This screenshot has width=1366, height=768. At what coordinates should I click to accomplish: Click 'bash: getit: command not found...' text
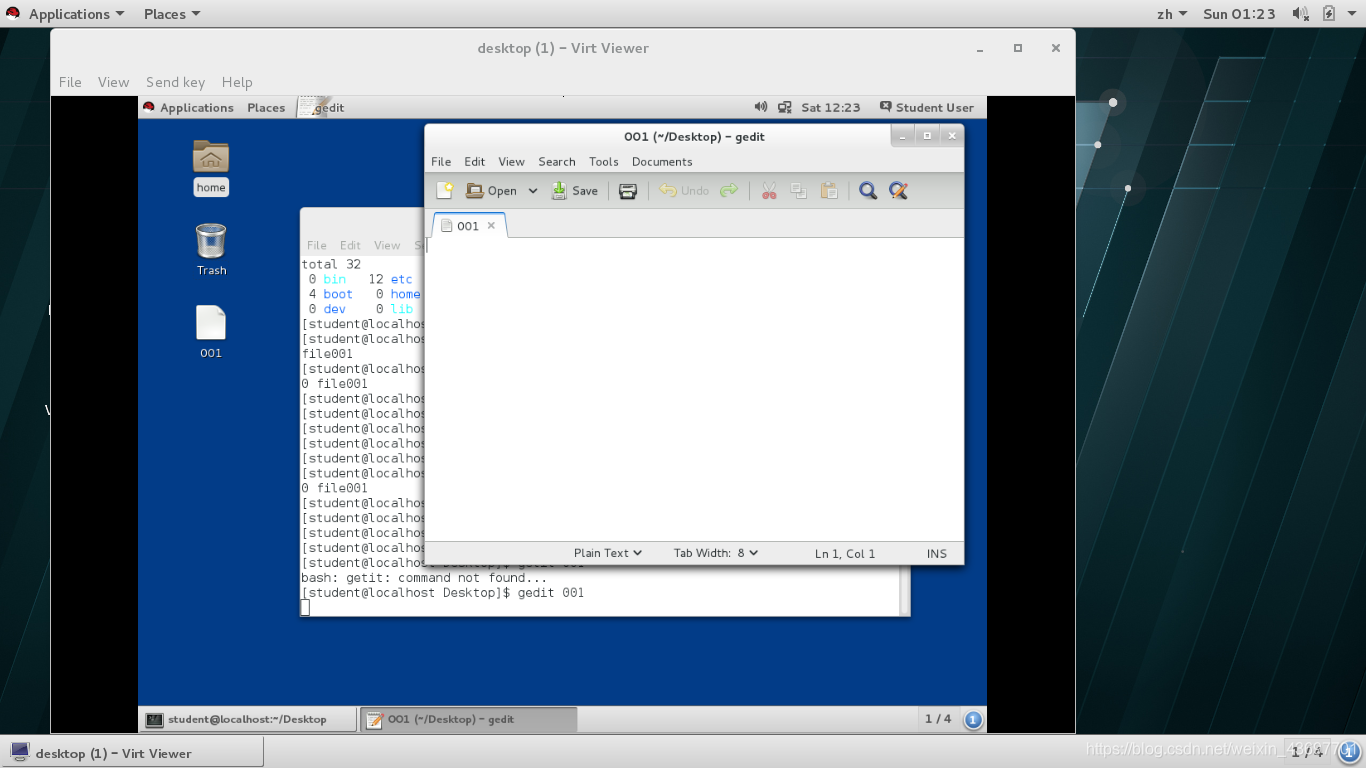424,578
